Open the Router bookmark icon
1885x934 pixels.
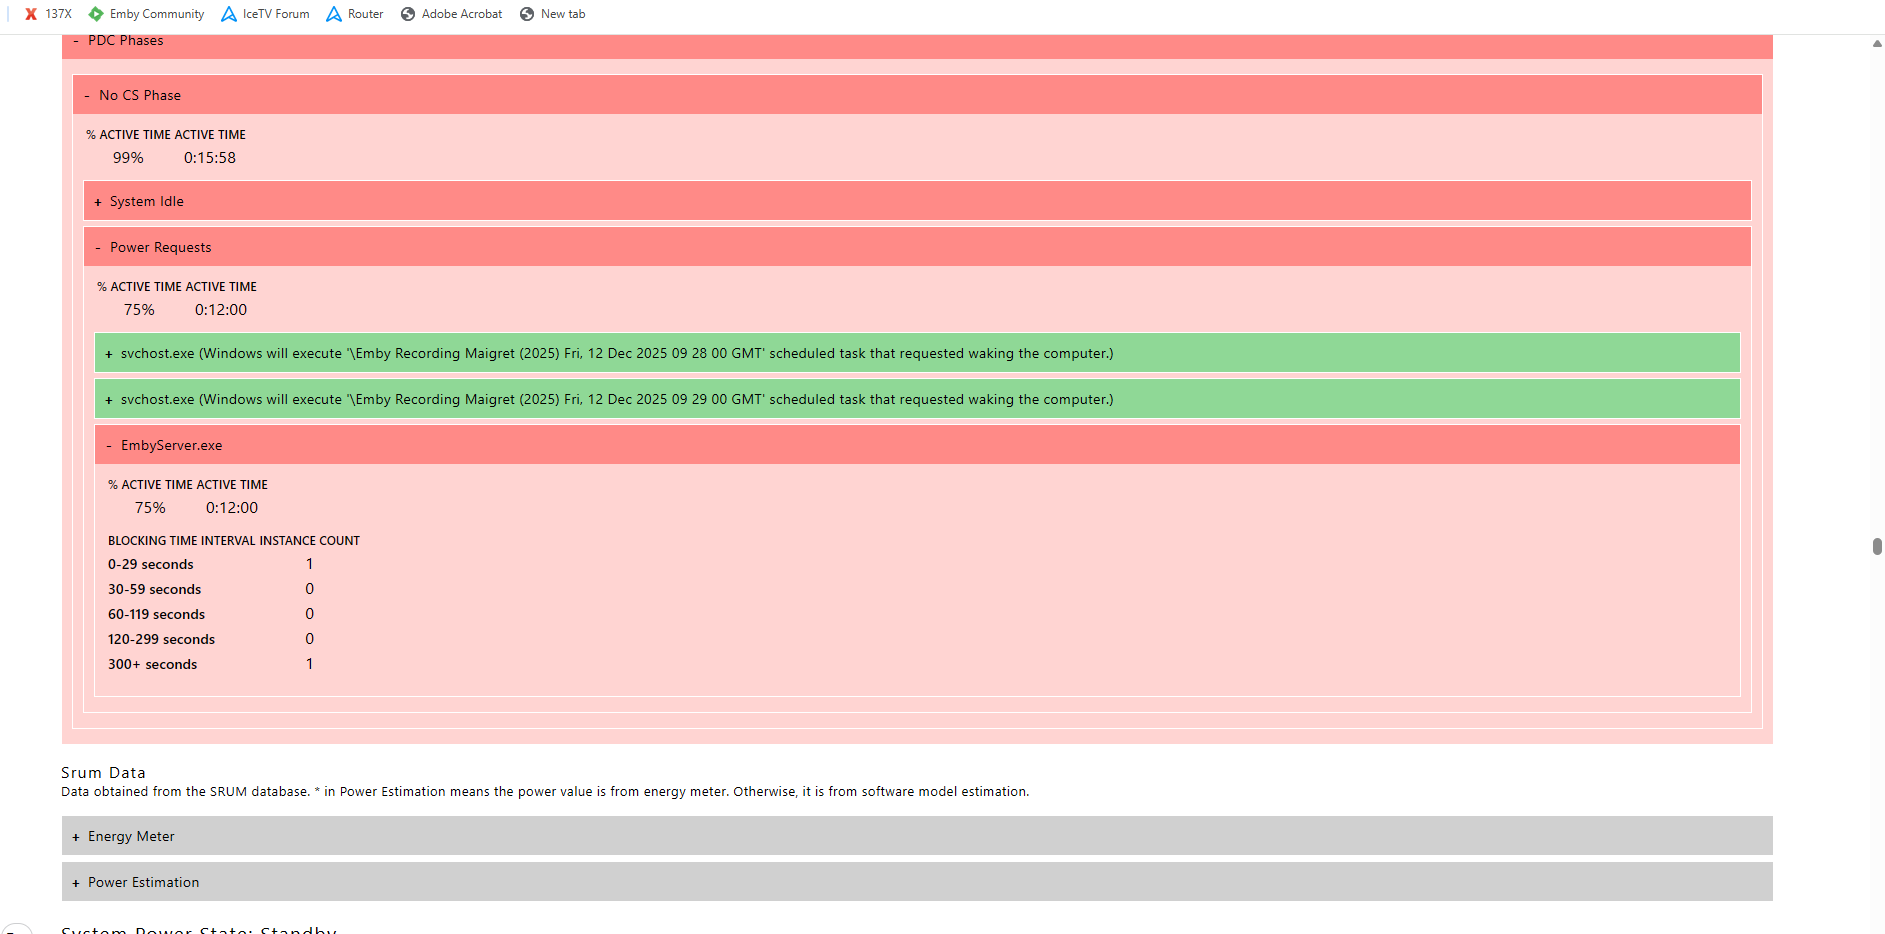tap(334, 14)
